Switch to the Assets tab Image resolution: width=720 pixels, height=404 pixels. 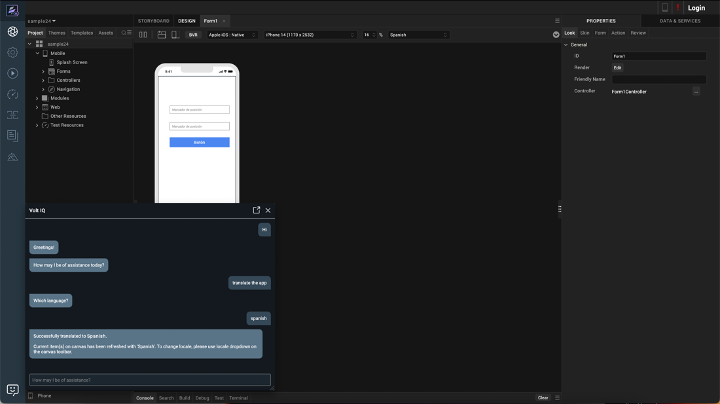click(106, 33)
